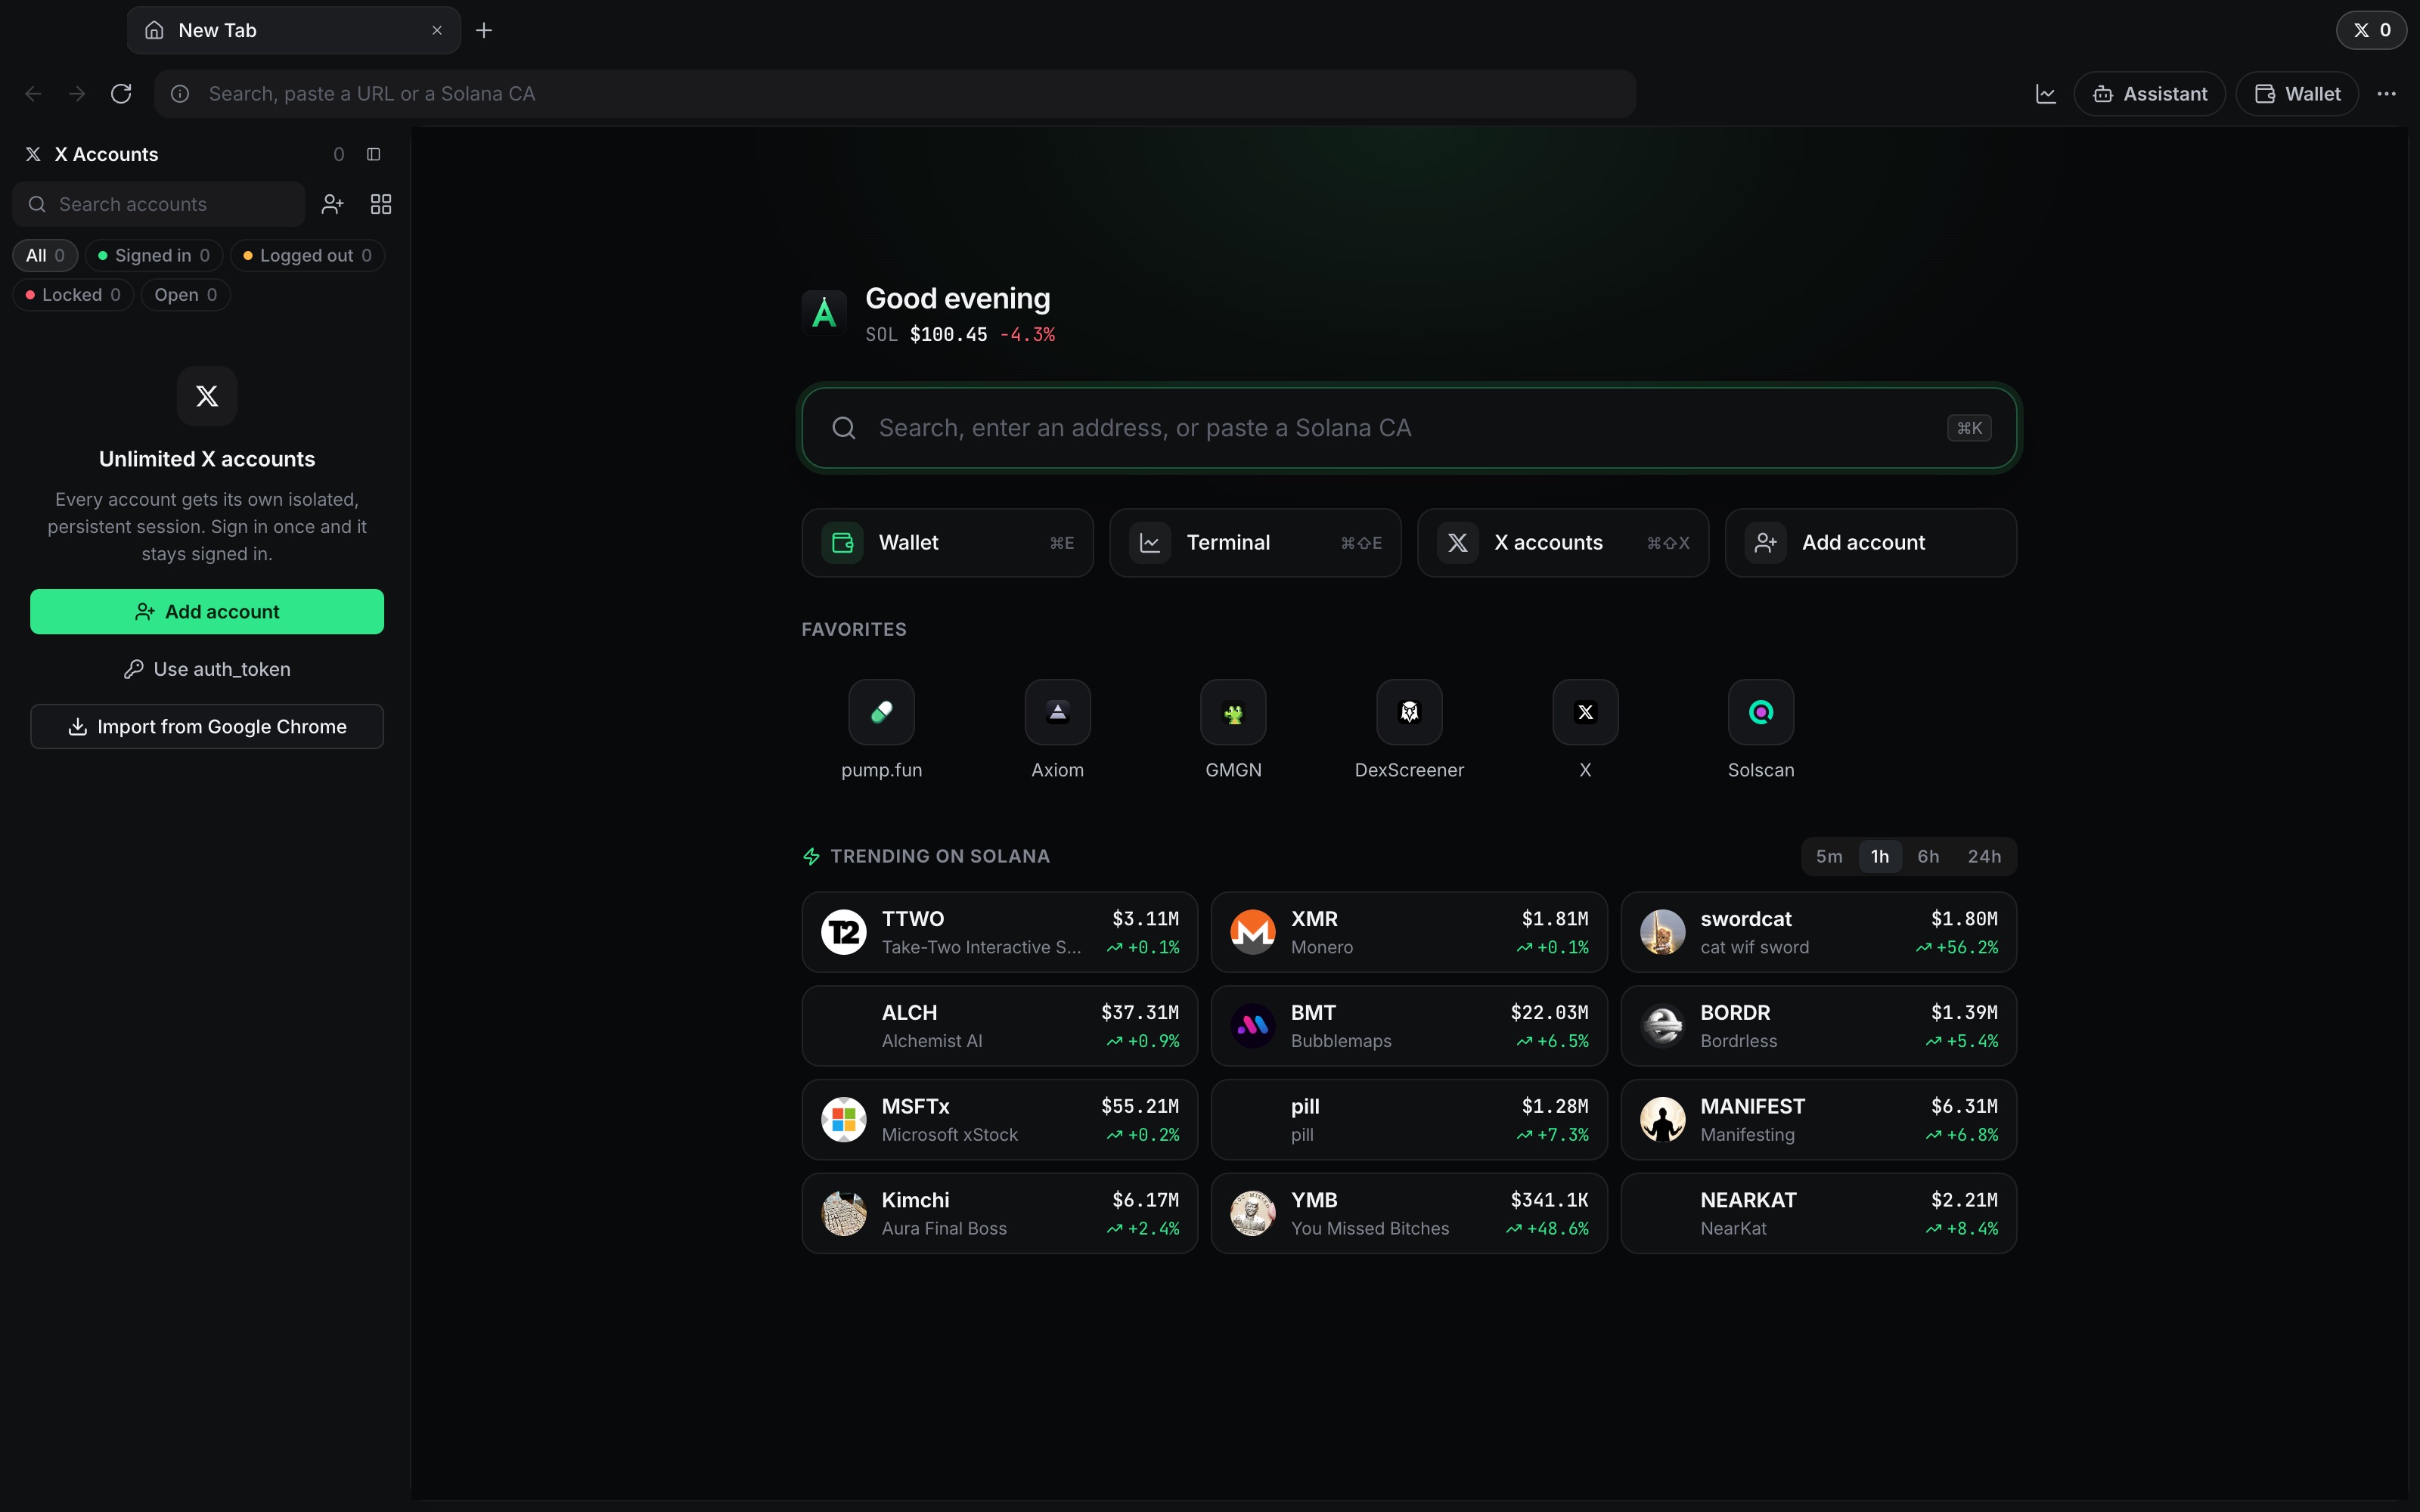The width and height of the screenshot is (2420, 1512).
Task: Click the green Add account button in sidebar
Action: pos(207,611)
